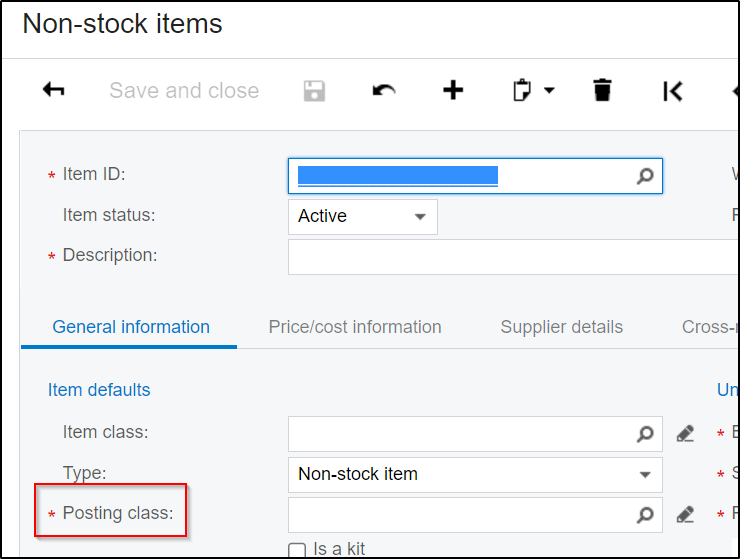Click the clipboard copy-paste icon
Image resolution: width=740 pixels, height=559 pixels.
tap(521, 90)
